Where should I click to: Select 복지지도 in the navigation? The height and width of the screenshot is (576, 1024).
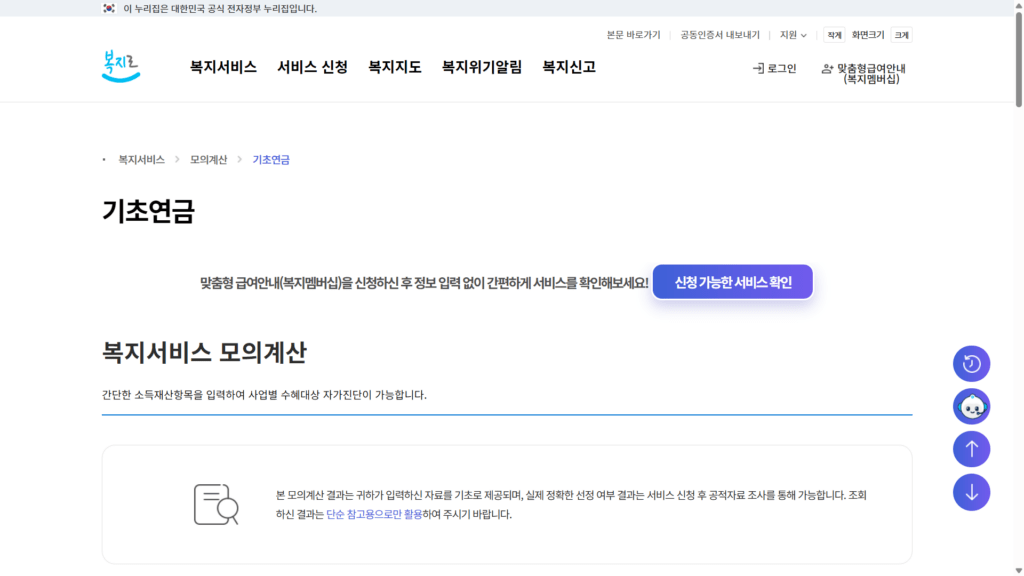click(x=394, y=67)
